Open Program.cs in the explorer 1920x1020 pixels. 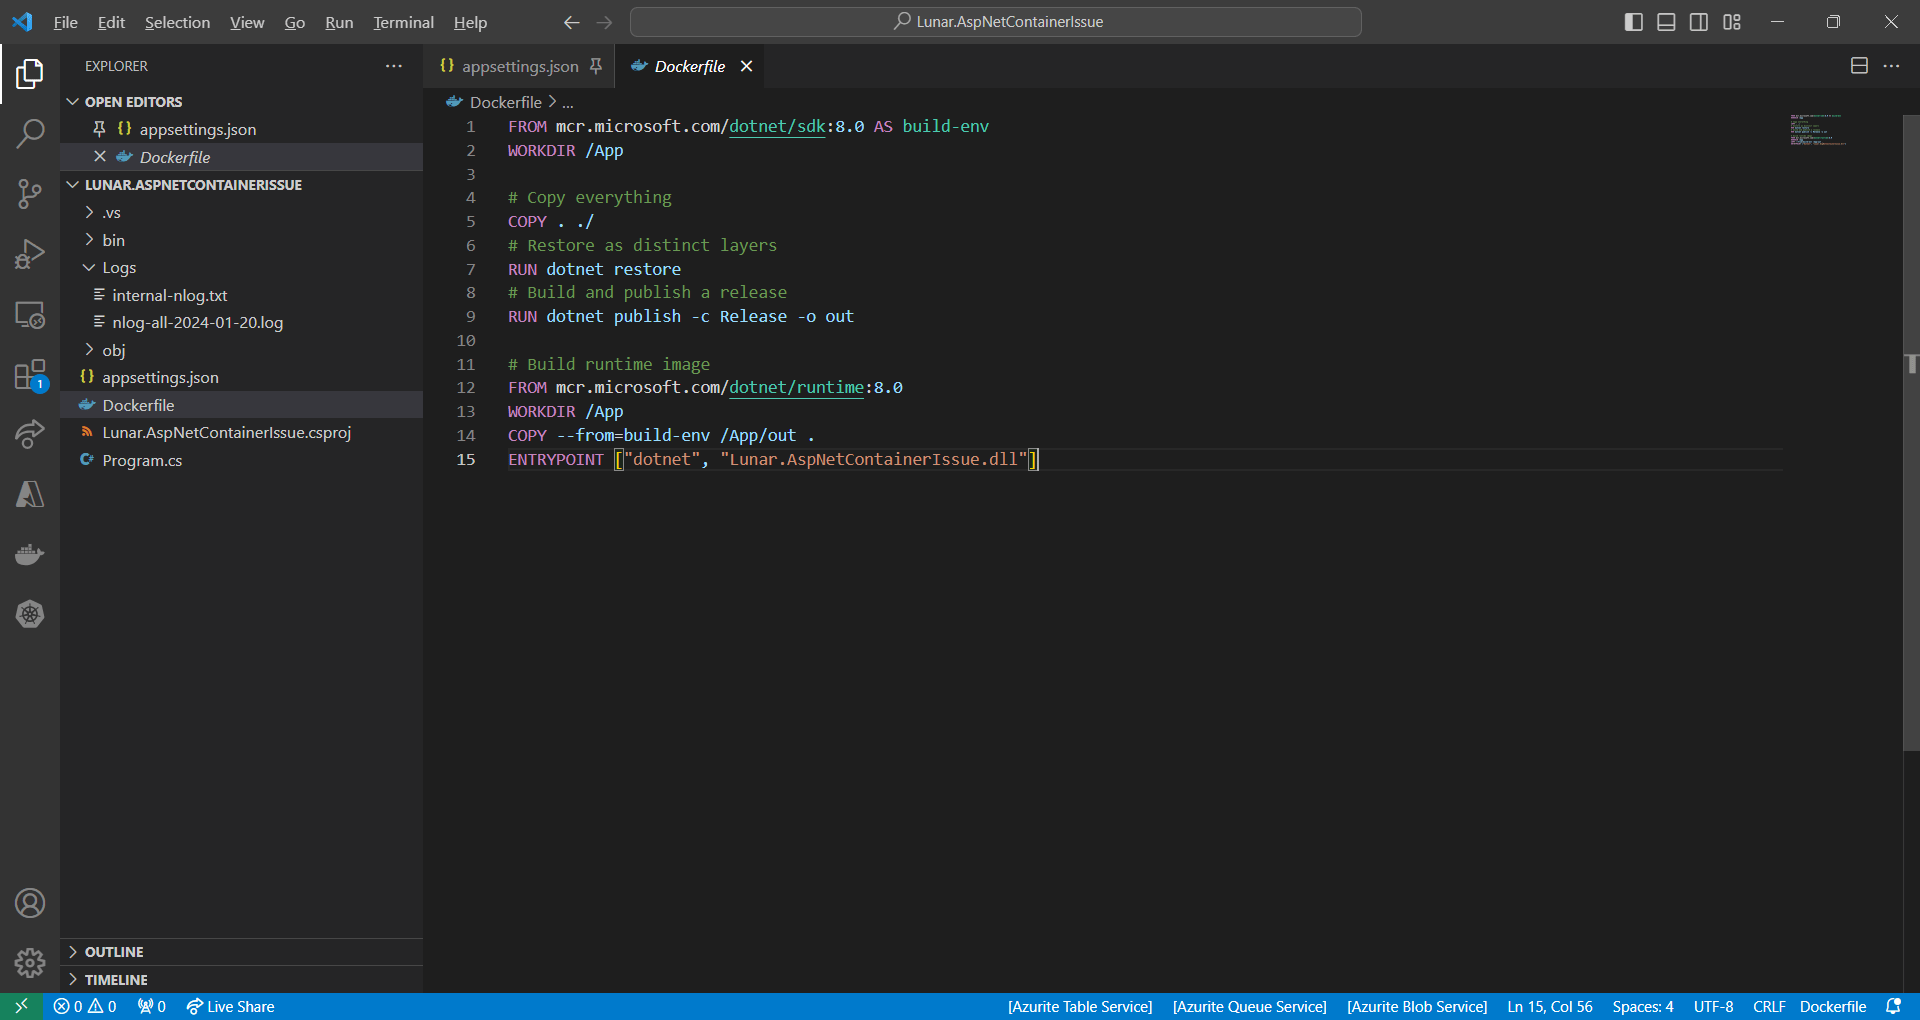tap(241, 461)
